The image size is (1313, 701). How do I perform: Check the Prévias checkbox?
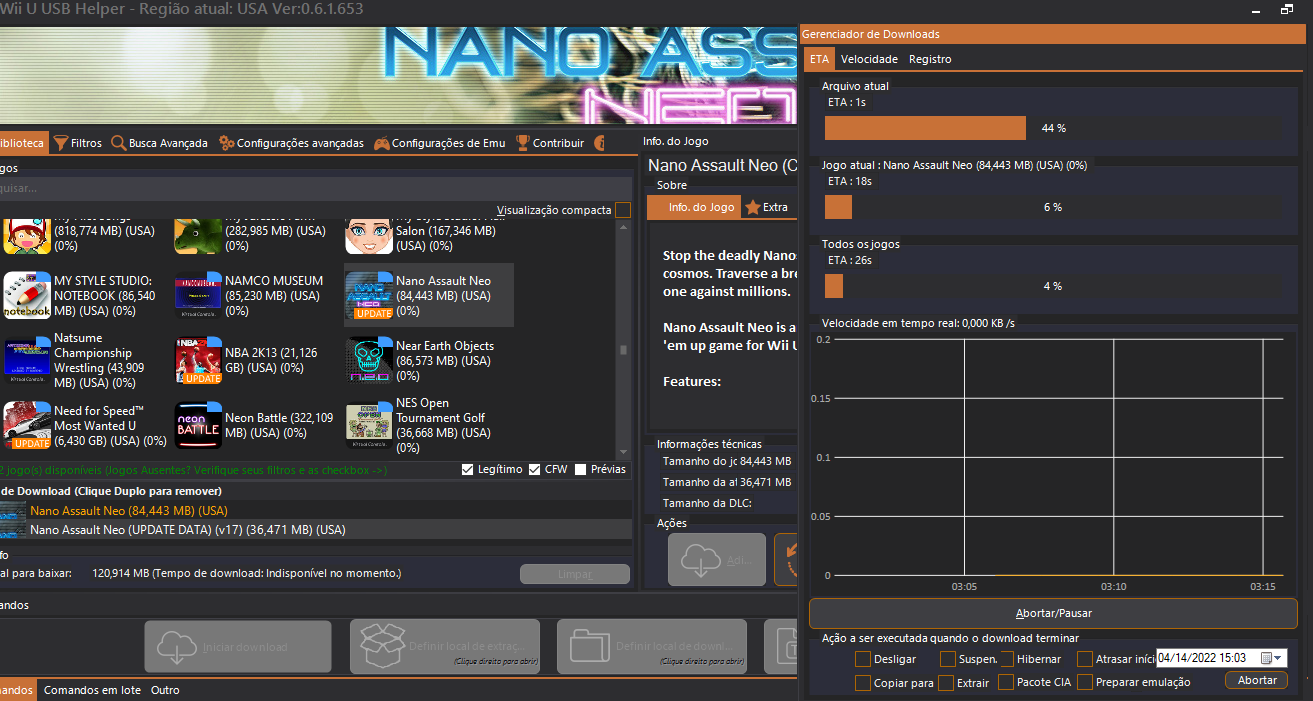[x=581, y=470]
